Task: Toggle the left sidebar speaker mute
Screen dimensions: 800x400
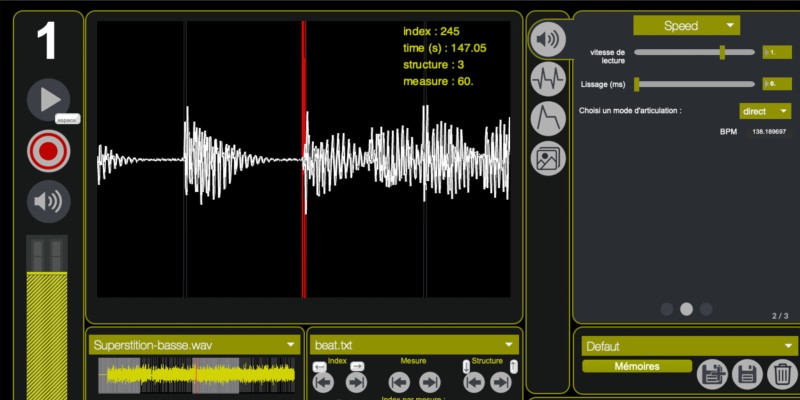Action: coord(47,202)
